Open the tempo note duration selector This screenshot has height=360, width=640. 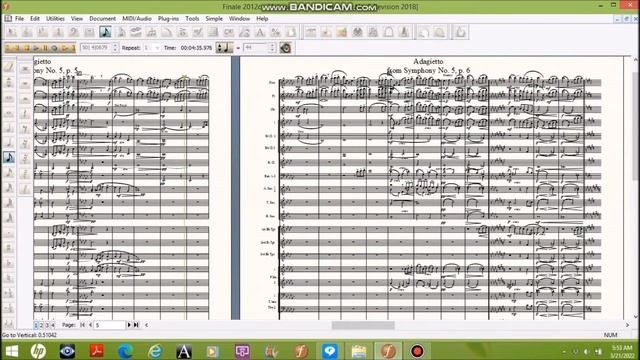(224, 48)
